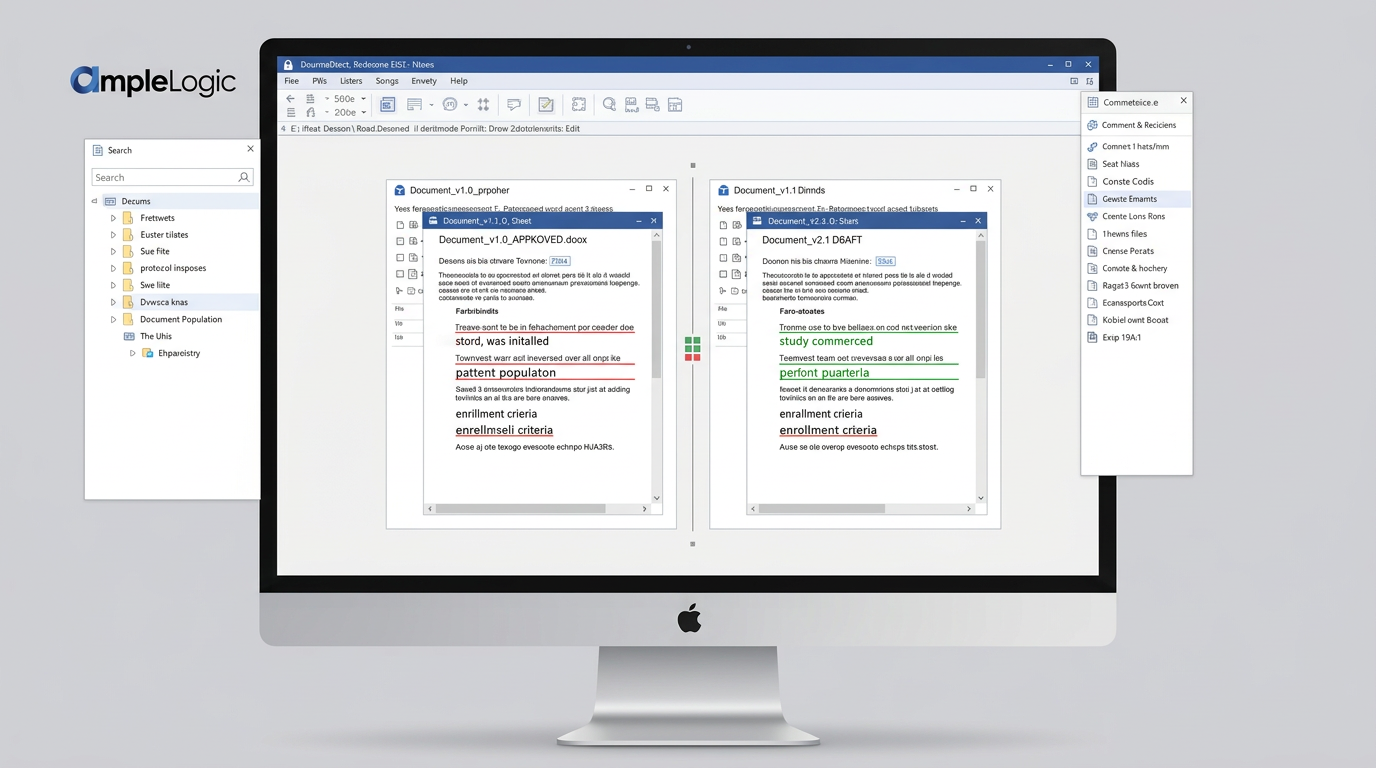Image resolution: width=1376 pixels, height=768 pixels.
Task: Tick the fourth checkbox in Document_v1.0 window
Action: tap(400, 274)
